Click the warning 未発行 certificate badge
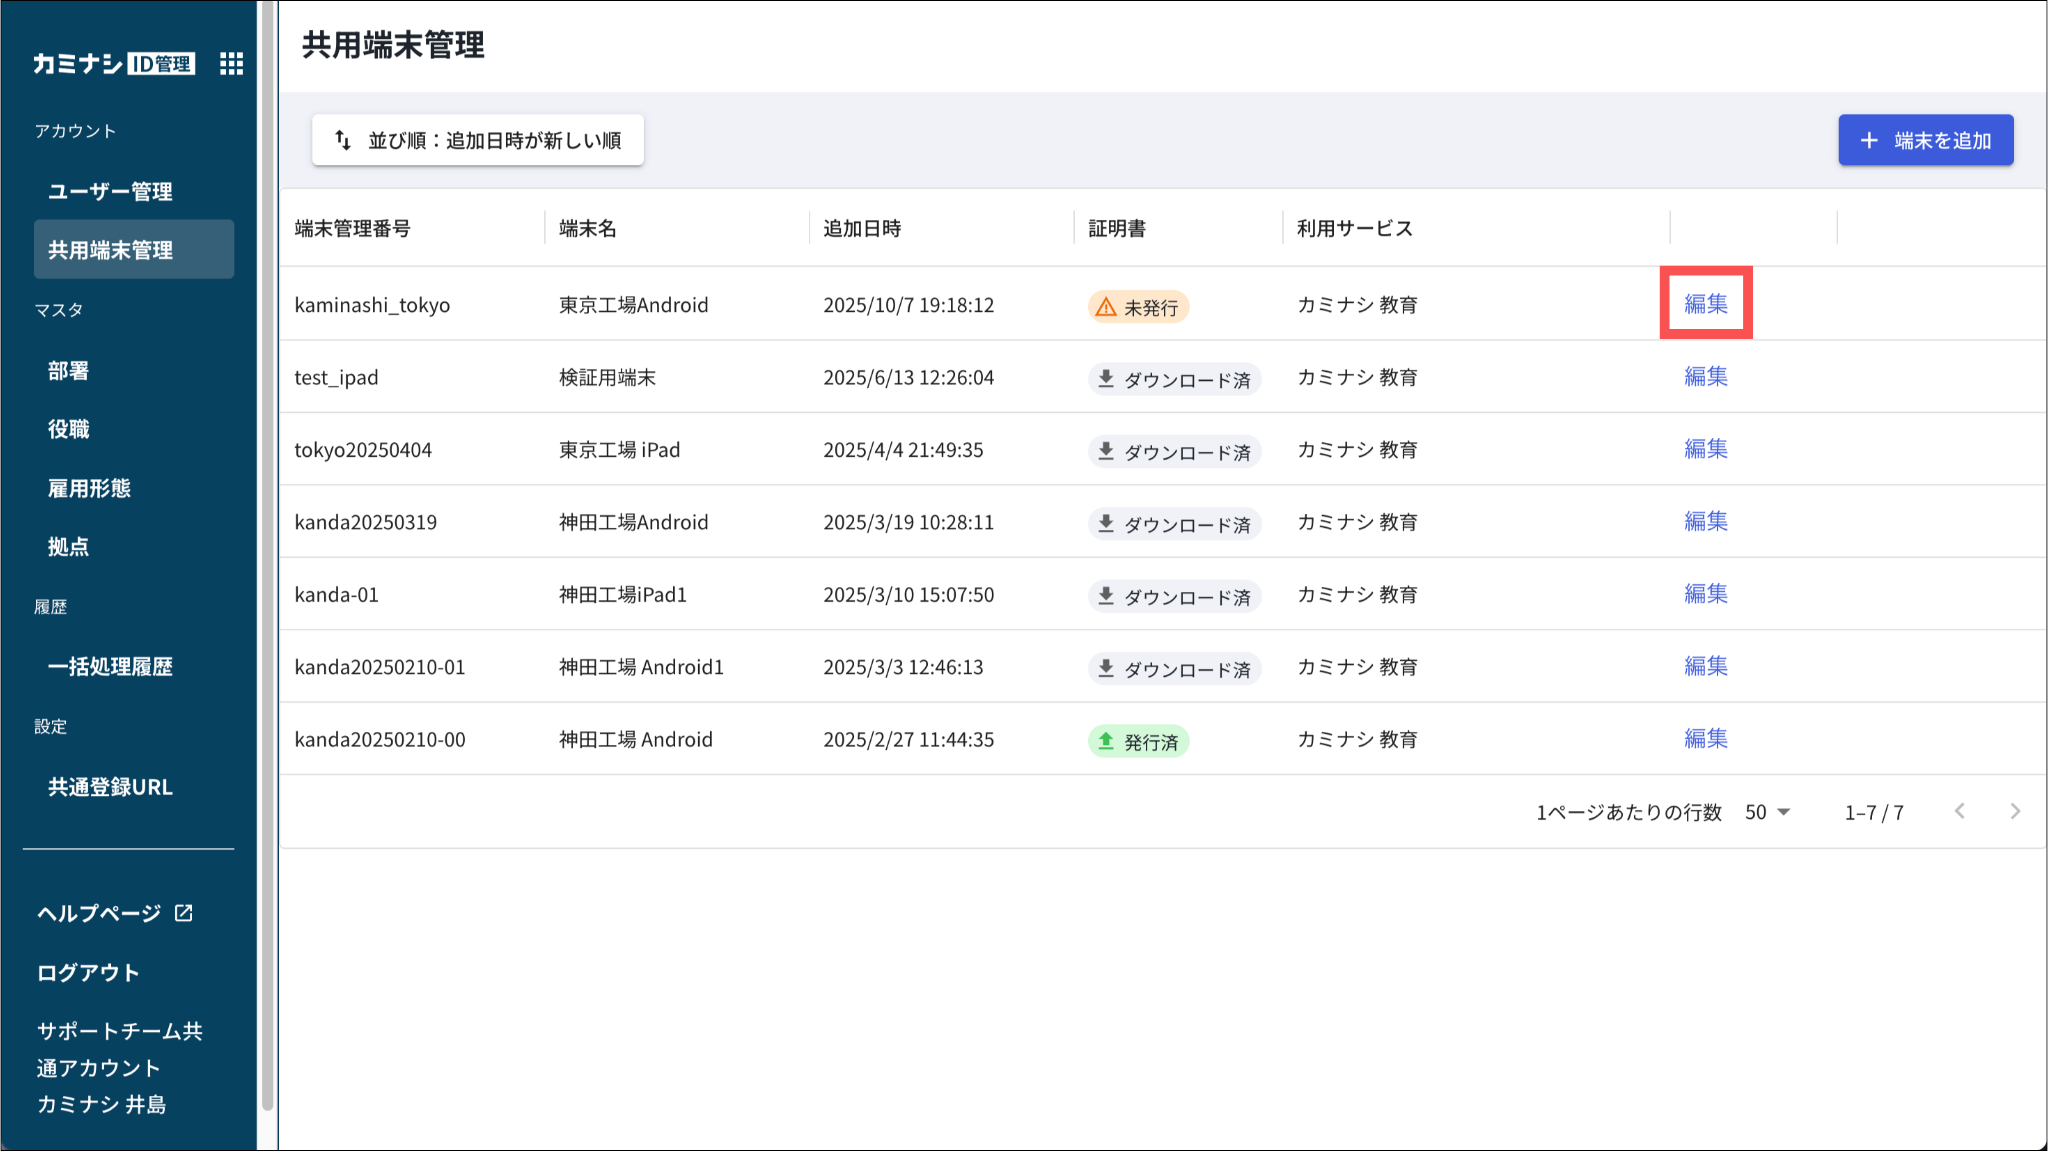The width and height of the screenshot is (2048, 1151). click(x=1138, y=307)
